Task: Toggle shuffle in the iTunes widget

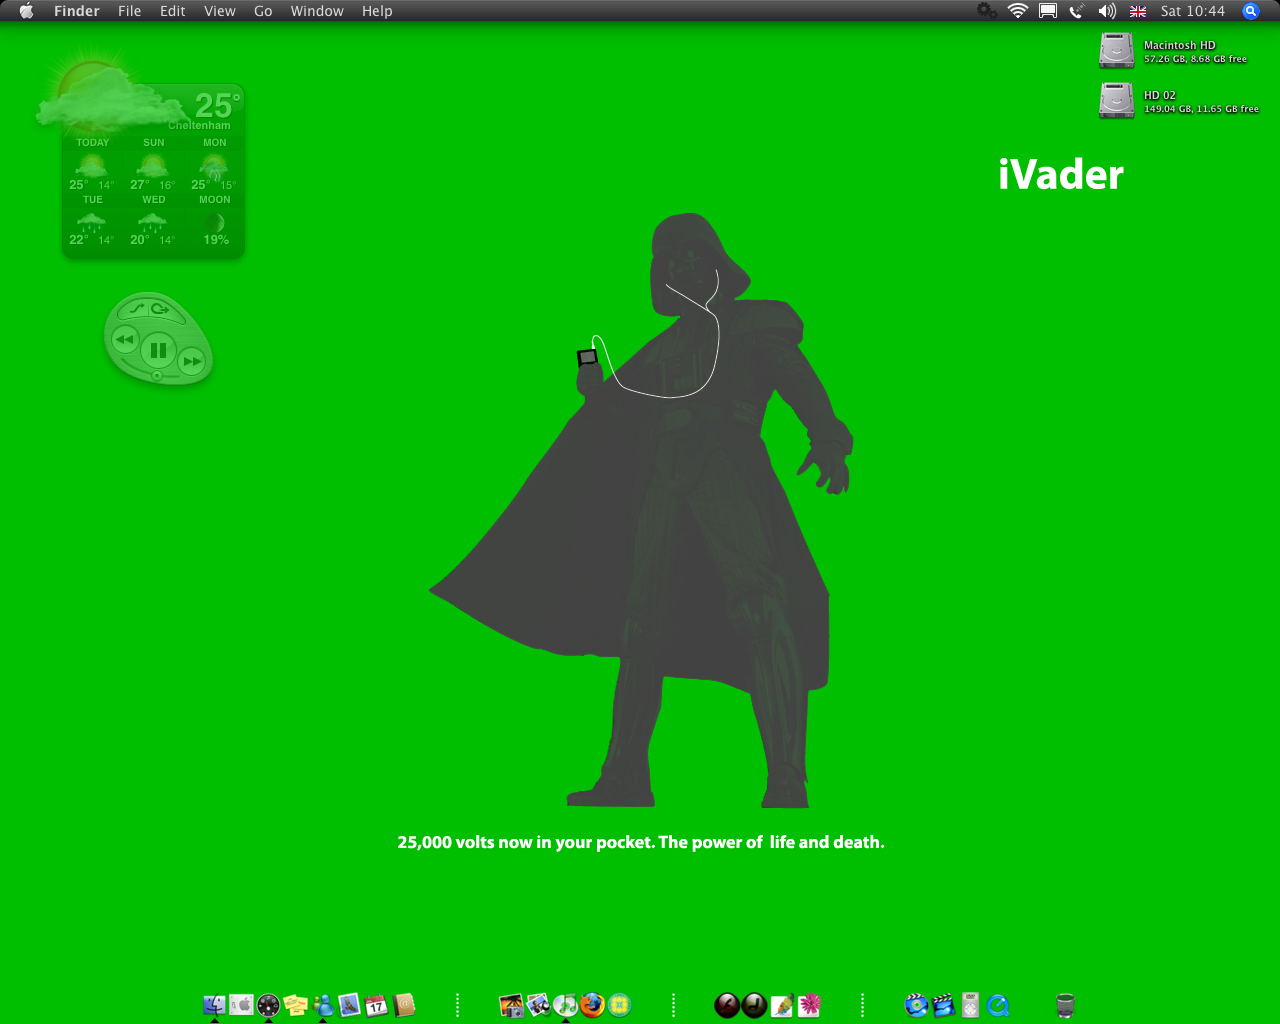Action: click(138, 308)
